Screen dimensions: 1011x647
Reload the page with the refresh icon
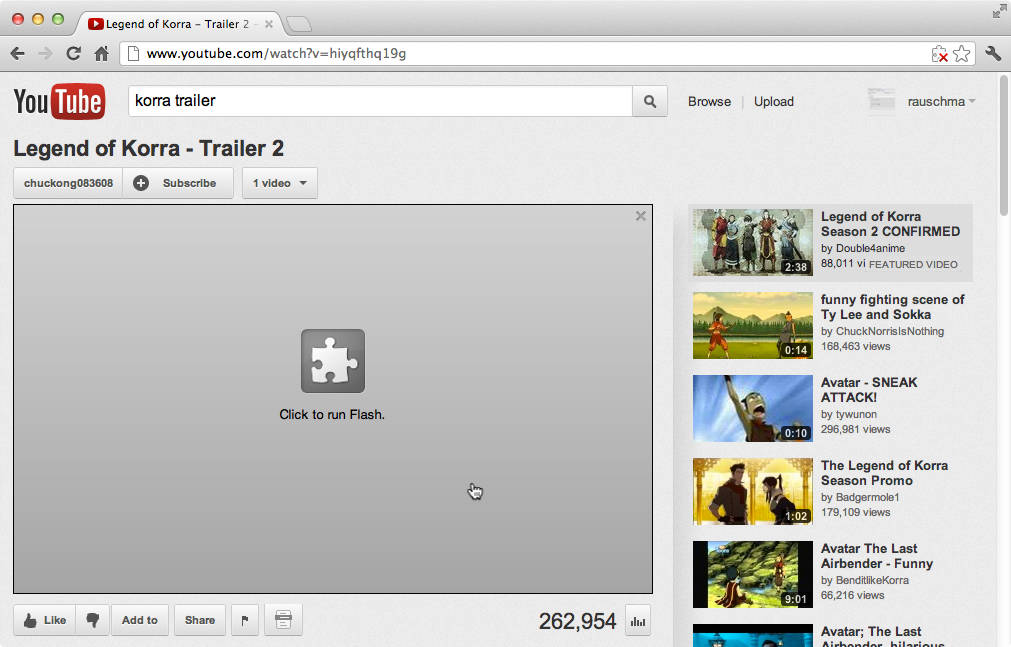(74, 54)
